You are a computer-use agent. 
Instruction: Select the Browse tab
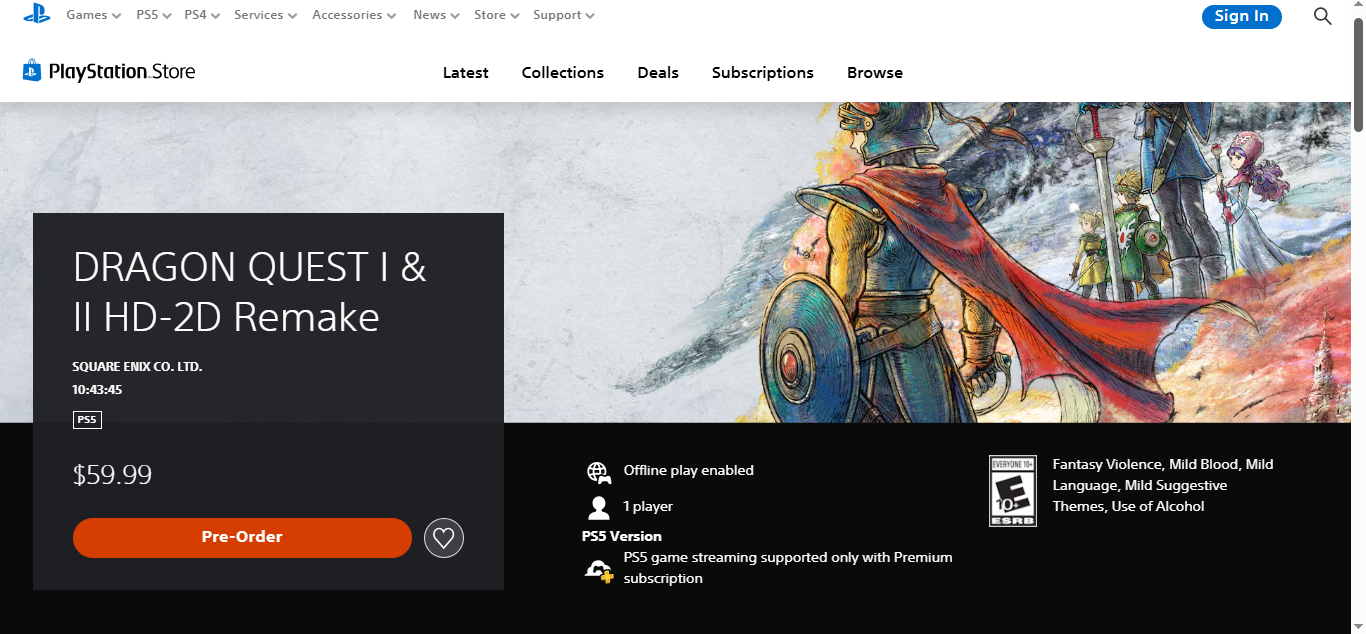pos(875,73)
